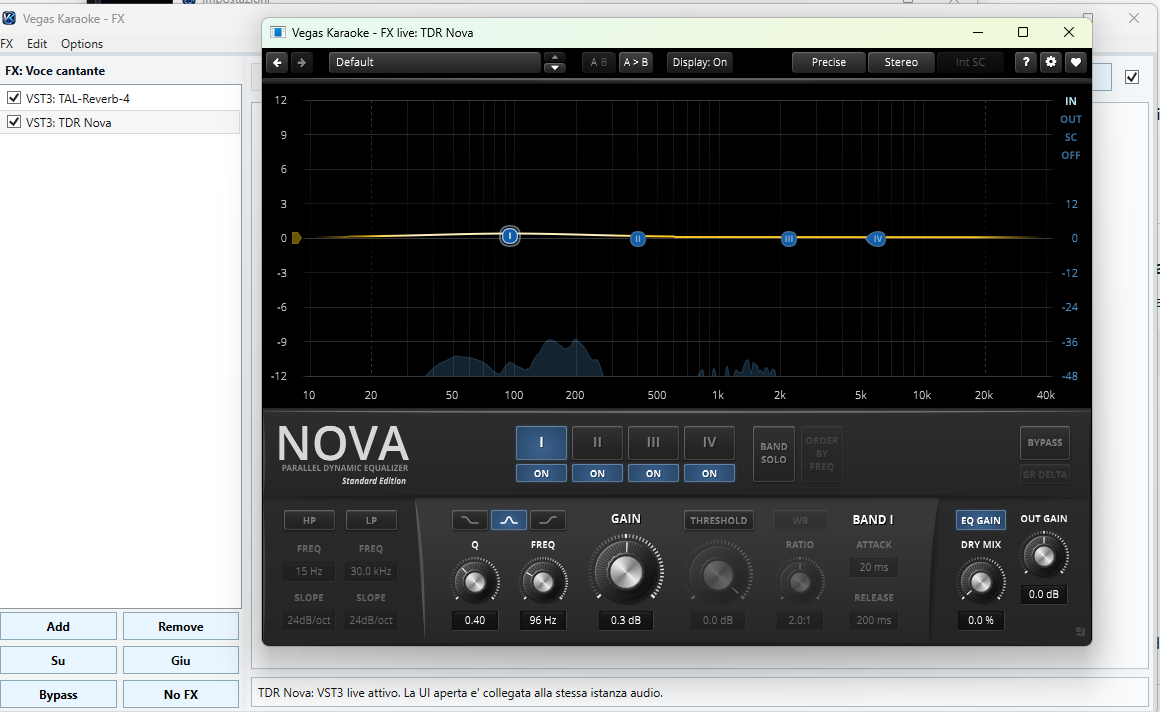1160x712 pixels.
Task: Click the Bypass button in FX list
Action: coord(58,694)
